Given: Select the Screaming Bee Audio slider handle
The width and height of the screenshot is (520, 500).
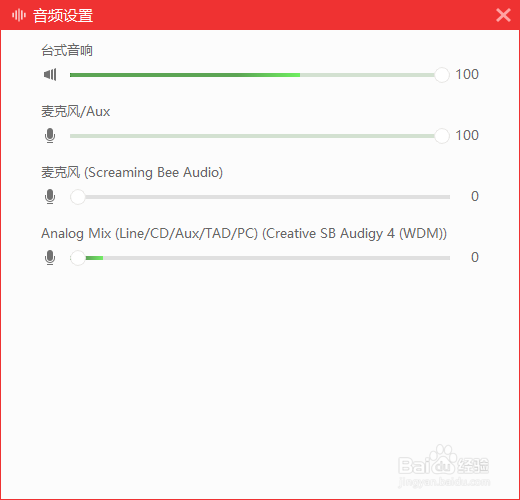Looking at the screenshot, I should pos(78,197).
